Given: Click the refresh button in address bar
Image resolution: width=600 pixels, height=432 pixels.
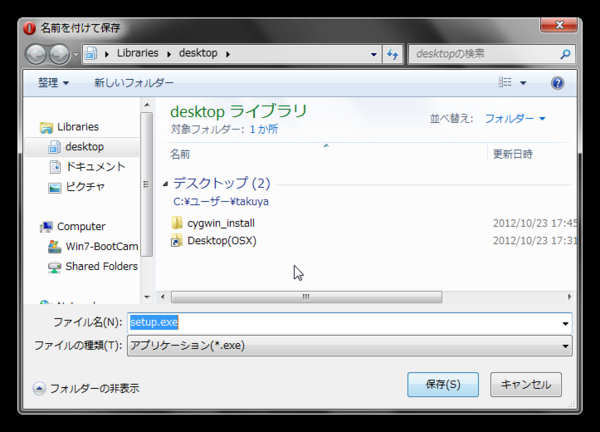Looking at the screenshot, I should point(393,54).
